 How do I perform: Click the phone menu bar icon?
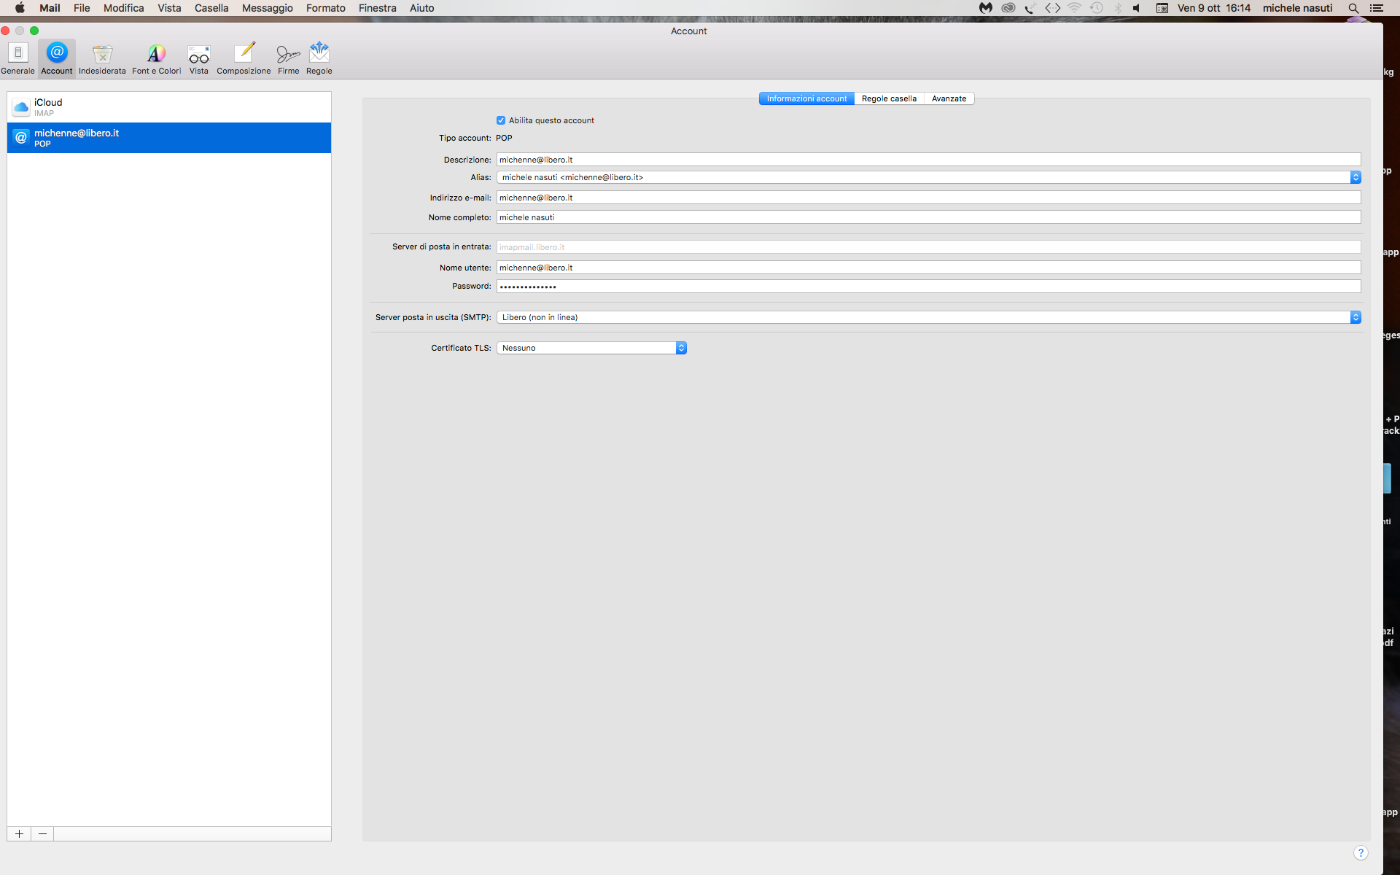(x=1029, y=8)
